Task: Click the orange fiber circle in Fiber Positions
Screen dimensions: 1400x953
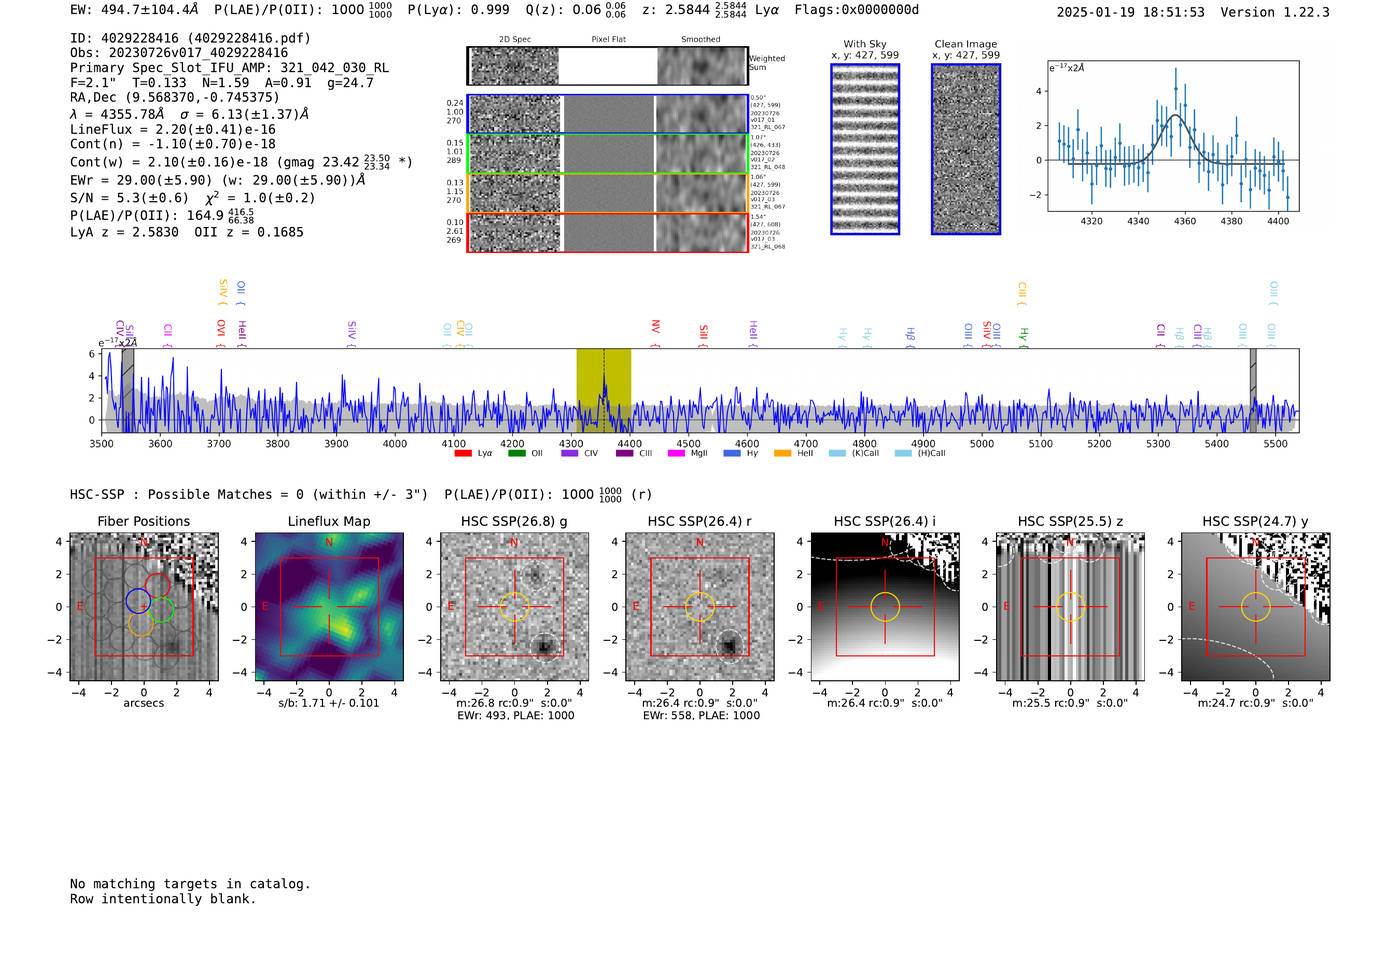Action: 142,624
